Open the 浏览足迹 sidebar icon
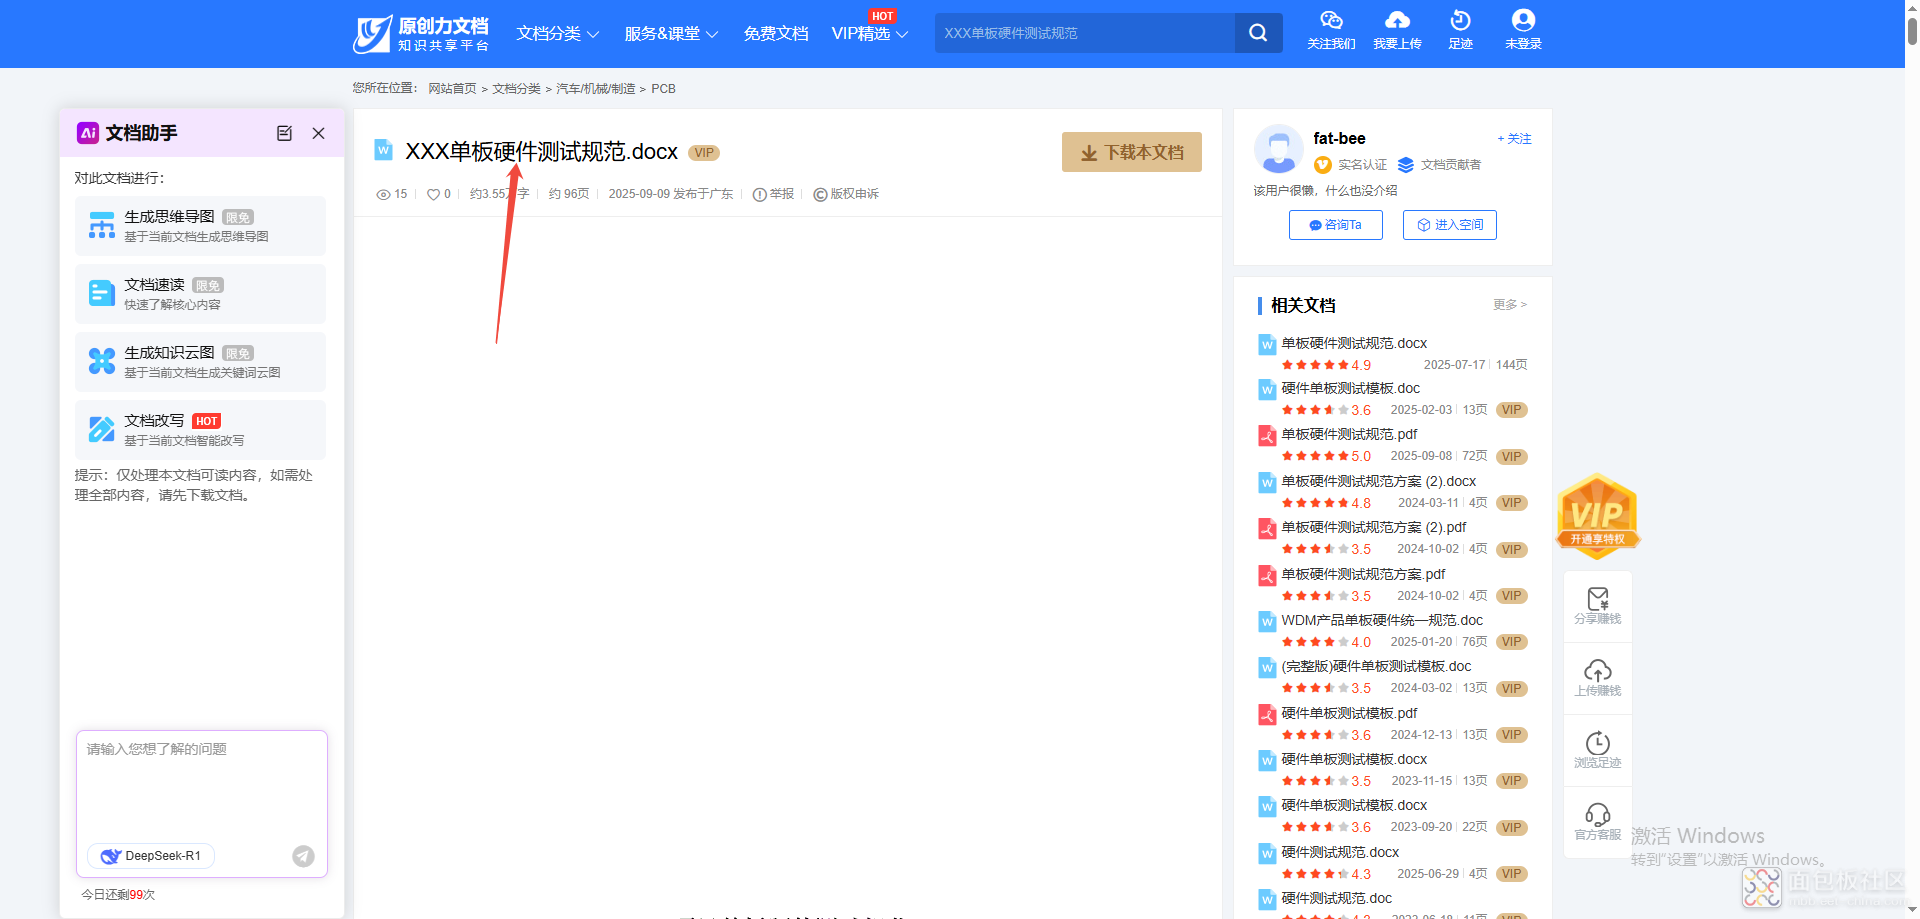 [1597, 748]
